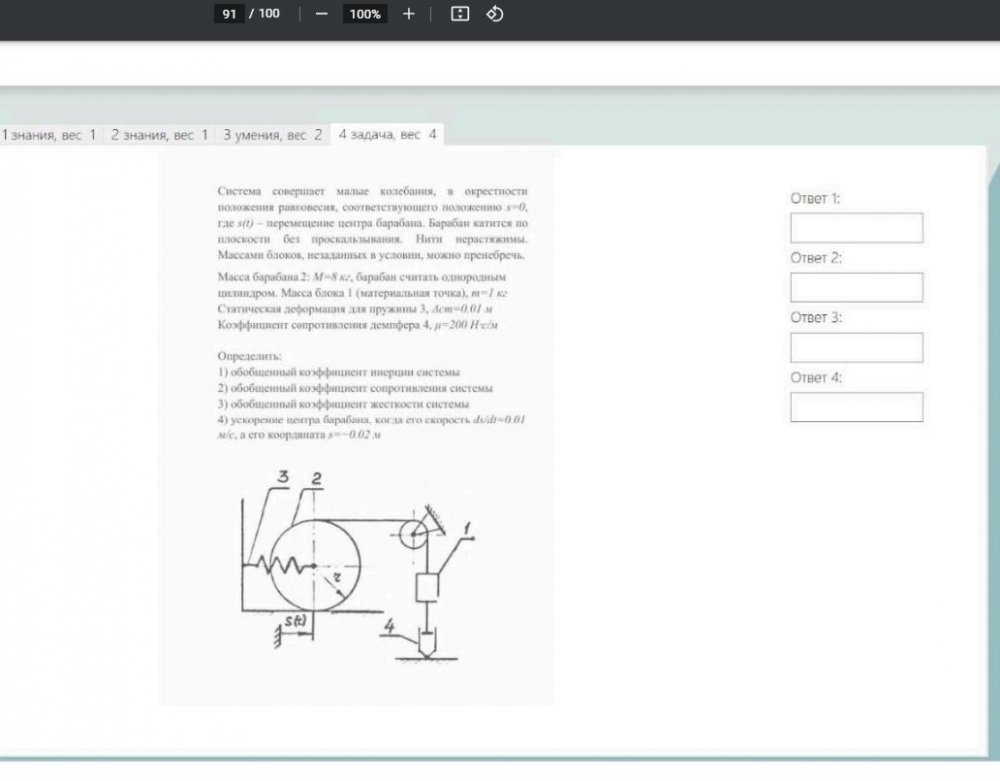Click the zoom in plus icon

coord(409,14)
